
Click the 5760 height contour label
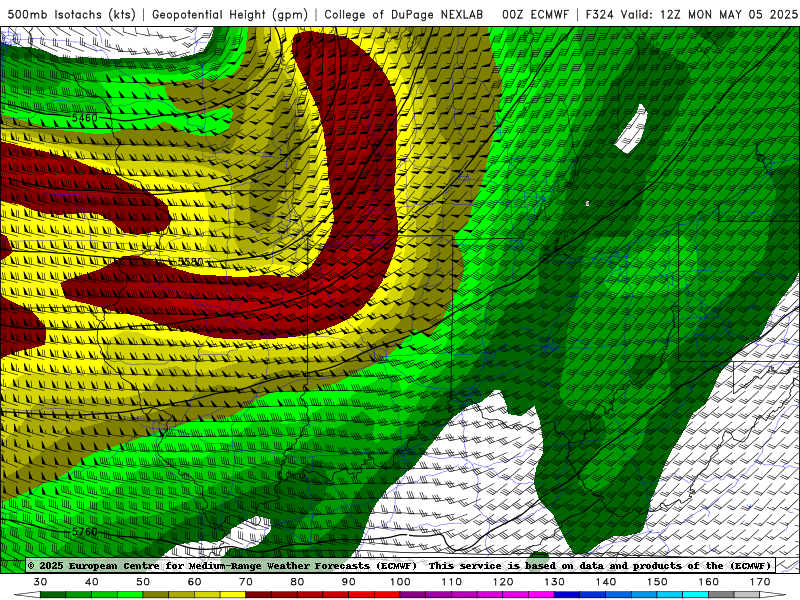tap(84, 532)
